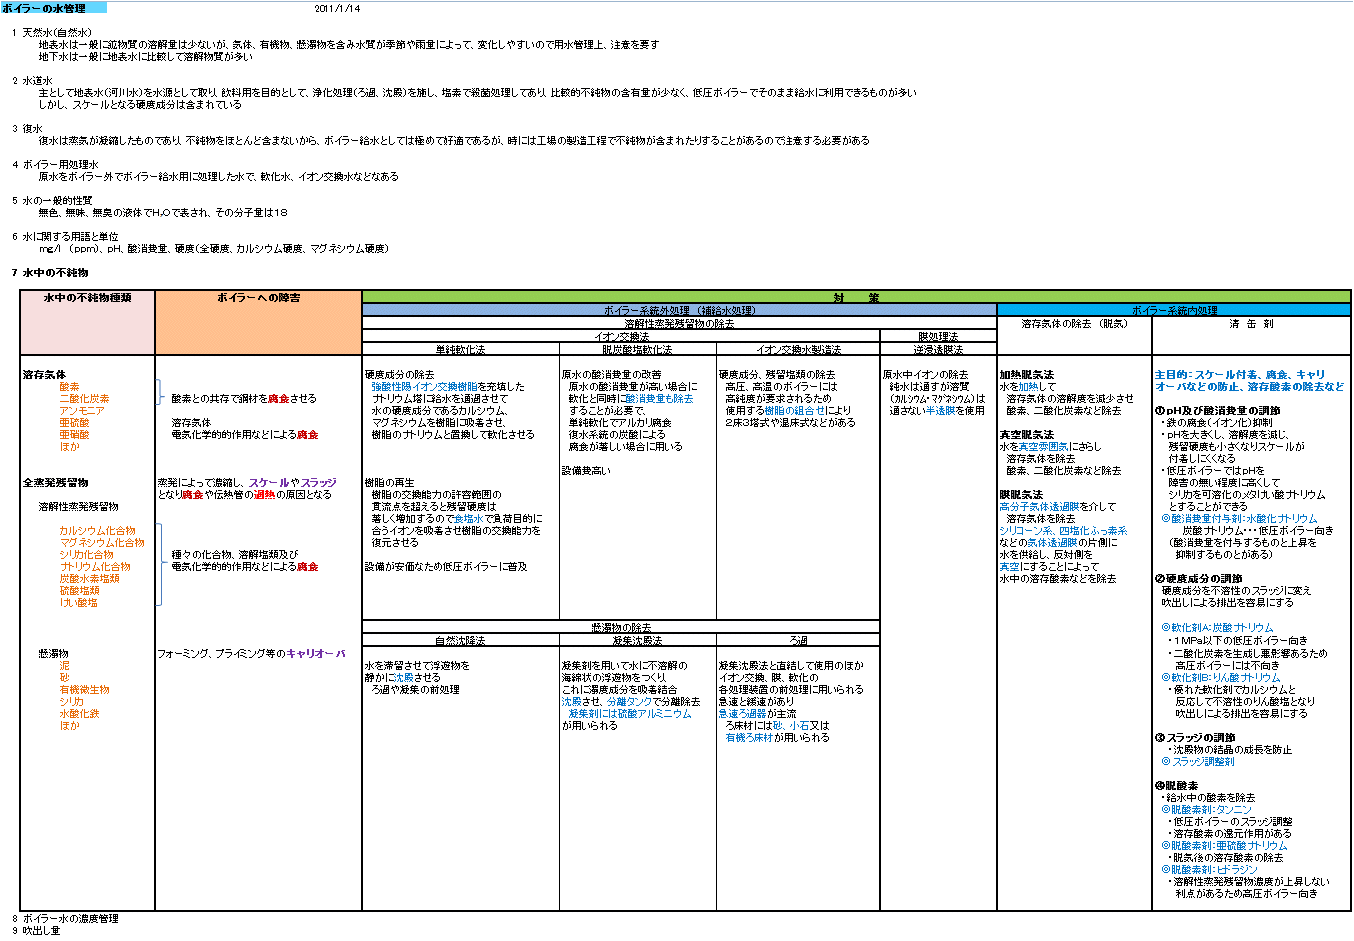Click blue text ◎脱酸素剤:ヒドラジン

tap(1210, 870)
